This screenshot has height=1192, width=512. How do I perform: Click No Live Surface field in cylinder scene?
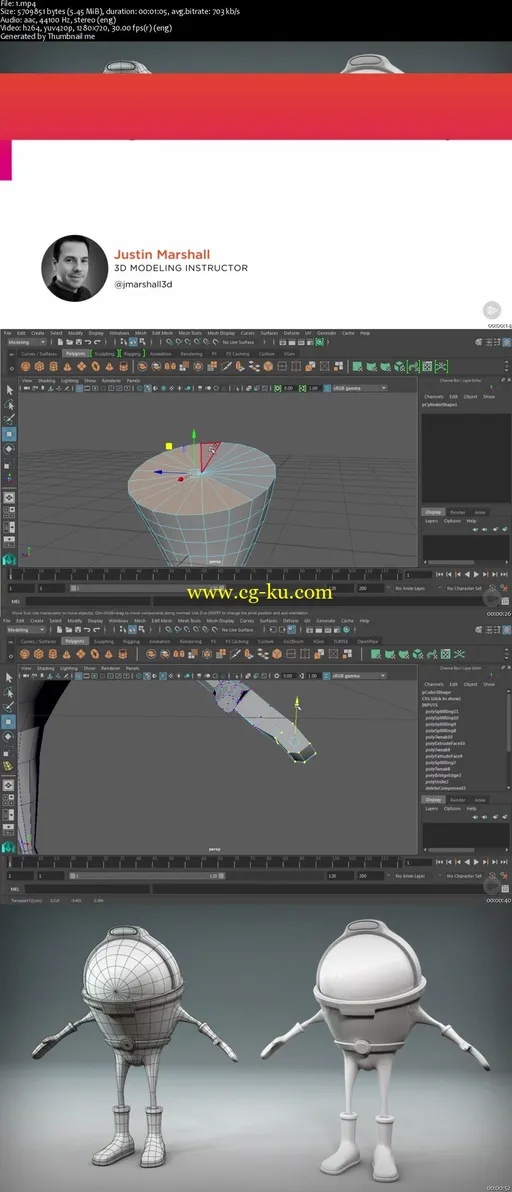pos(238,342)
